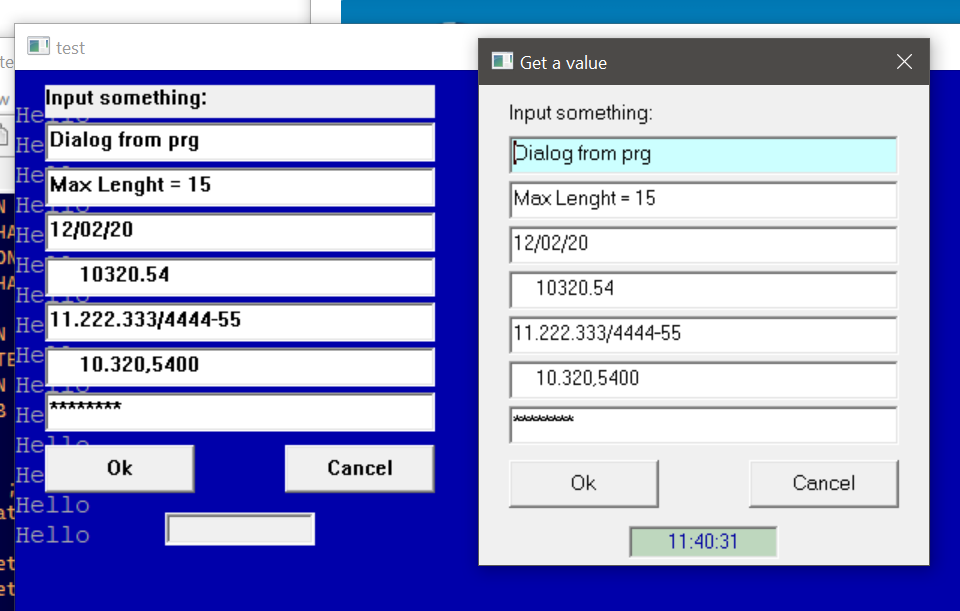Click bold 10.320,5400 field in the test window

click(240, 367)
